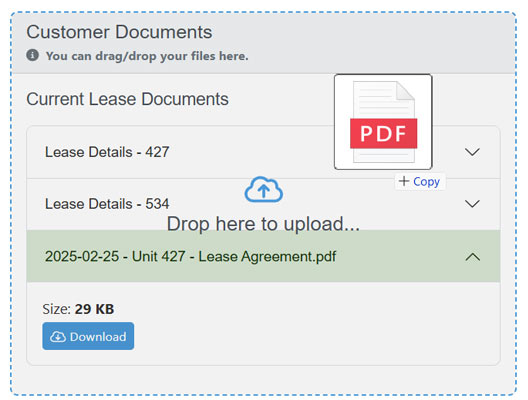The height and width of the screenshot is (400, 528).
Task: Click the cloud icon on Download button
Action: [x=58, y=336]
